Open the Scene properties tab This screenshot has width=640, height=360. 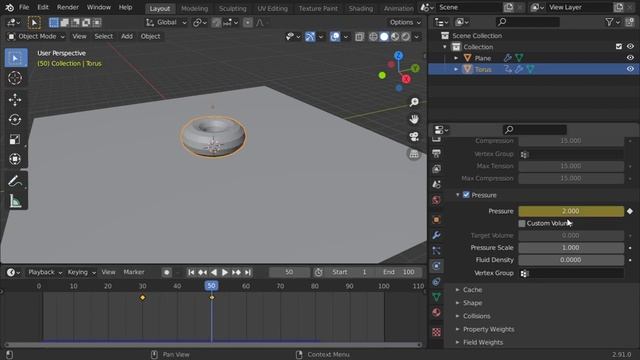tap(436, 184)
